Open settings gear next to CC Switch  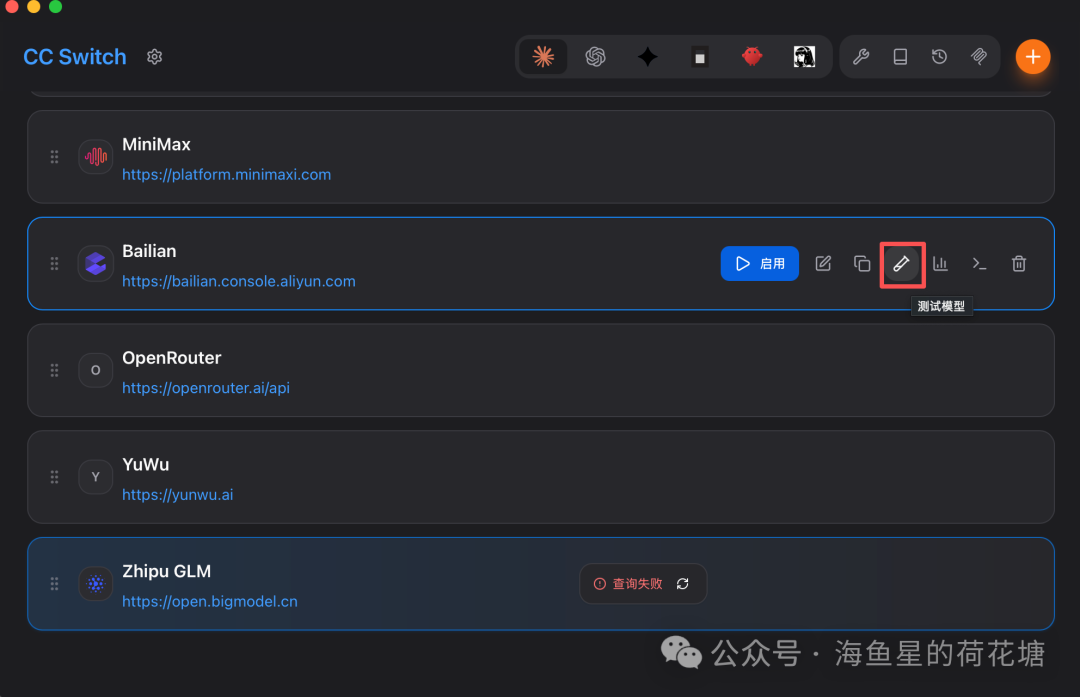point(154,56)
